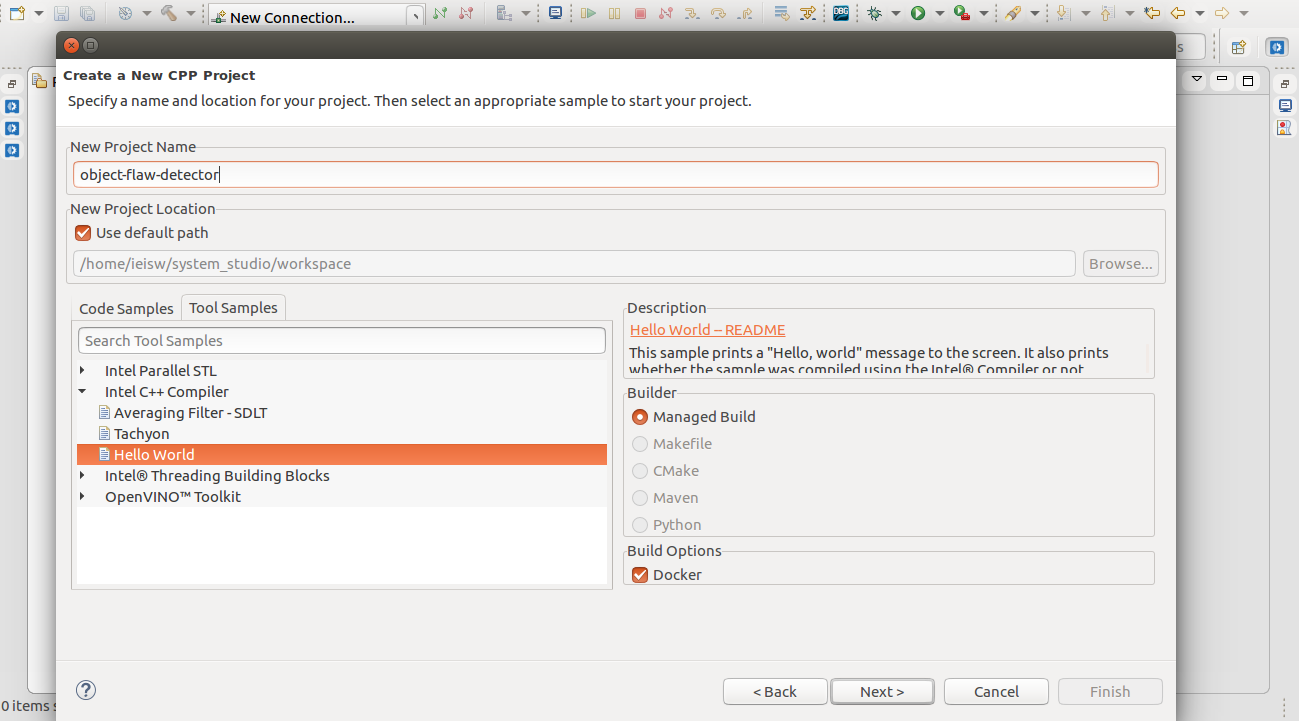Click the OpenVINO™ Toolkit label
The height and width of the screenshot is (721, 1299).
pos(173,497)
